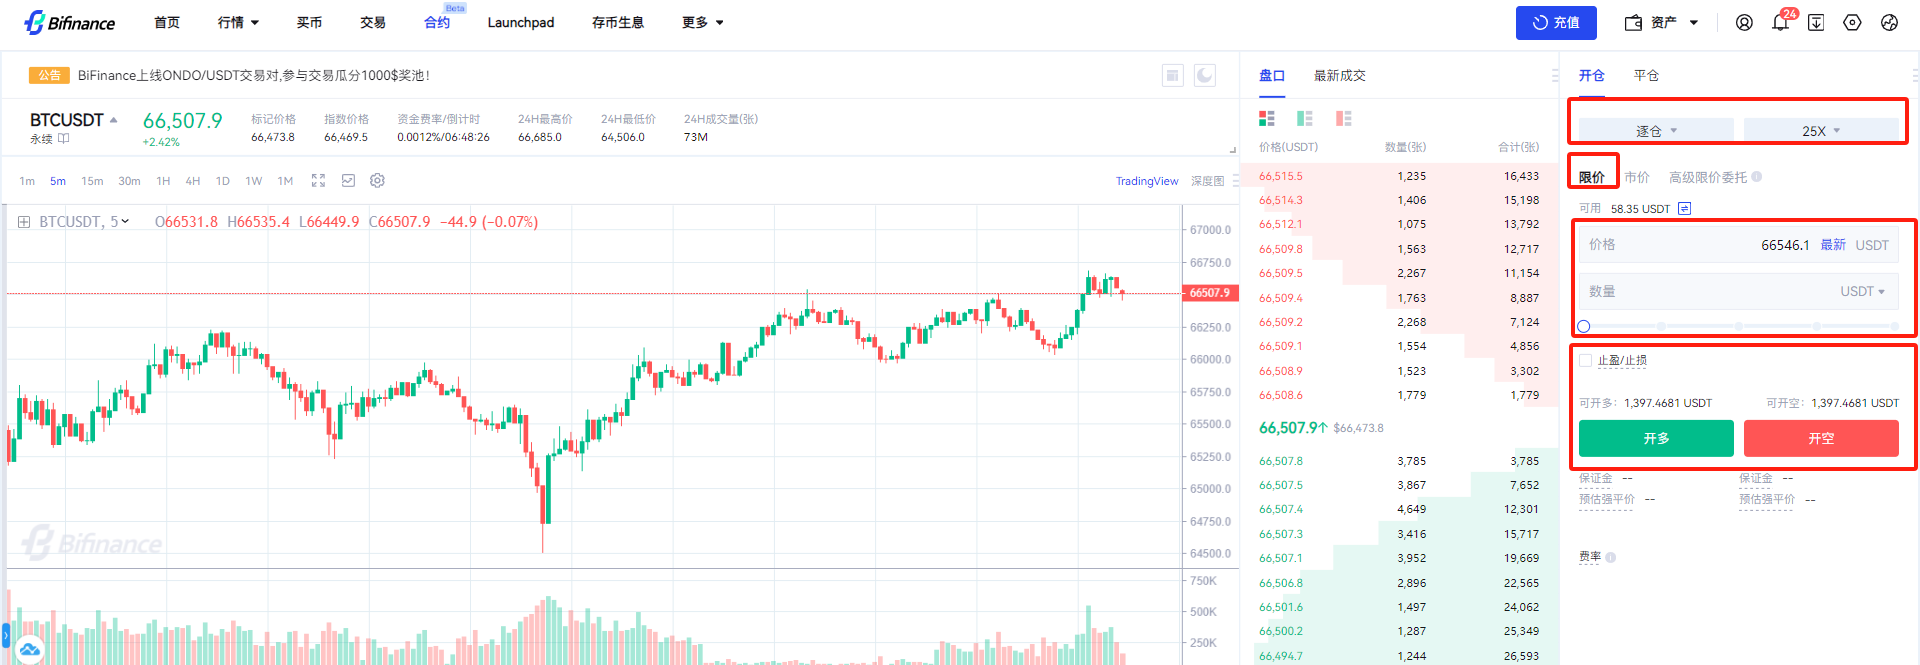Open the 逐仓 margin mode dropdown

point(1655,131)
